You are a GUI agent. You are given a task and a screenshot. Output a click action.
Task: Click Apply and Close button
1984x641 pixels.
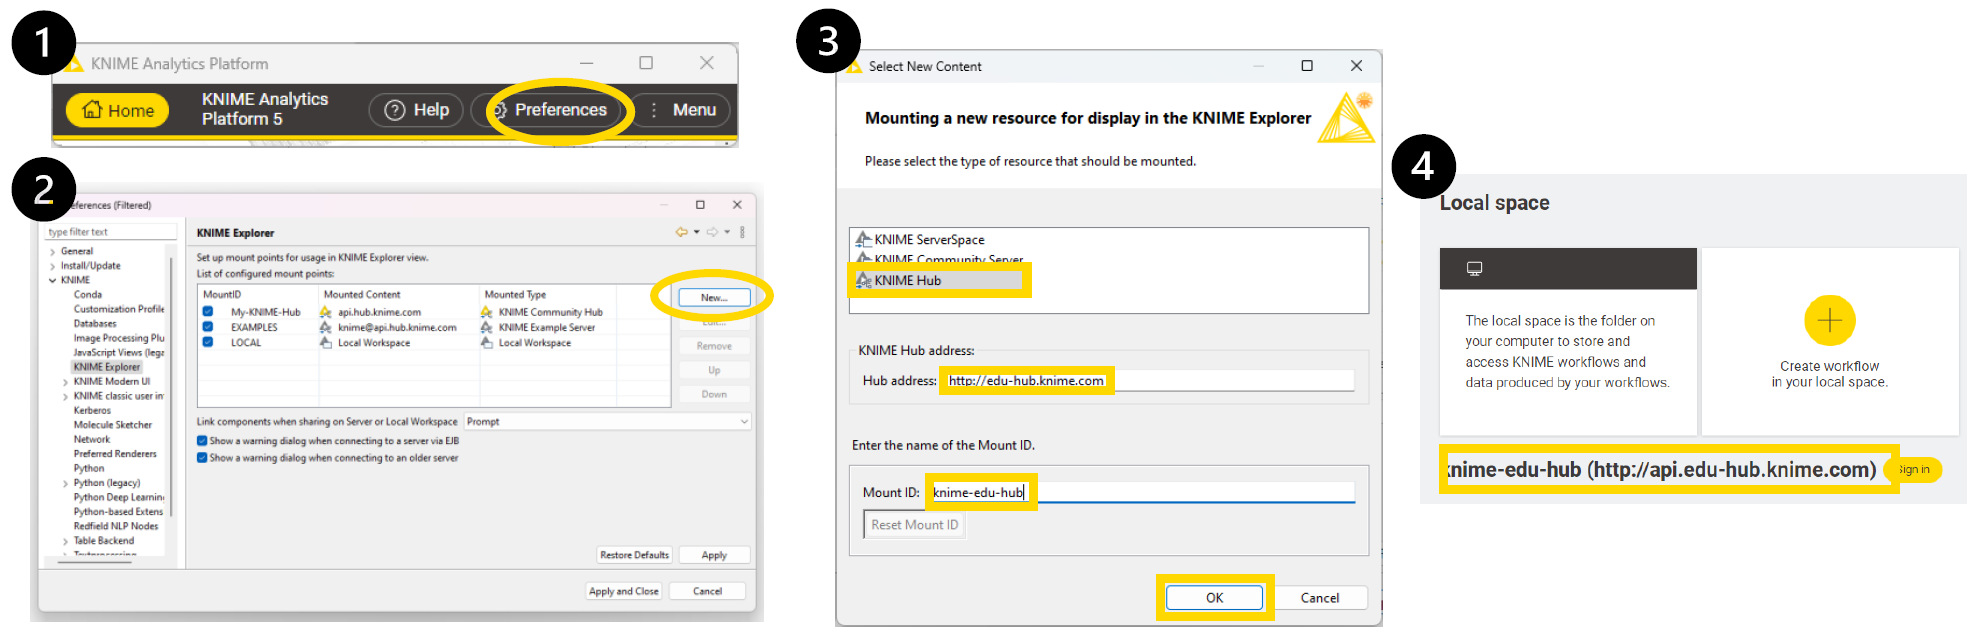tap(624, 591)
